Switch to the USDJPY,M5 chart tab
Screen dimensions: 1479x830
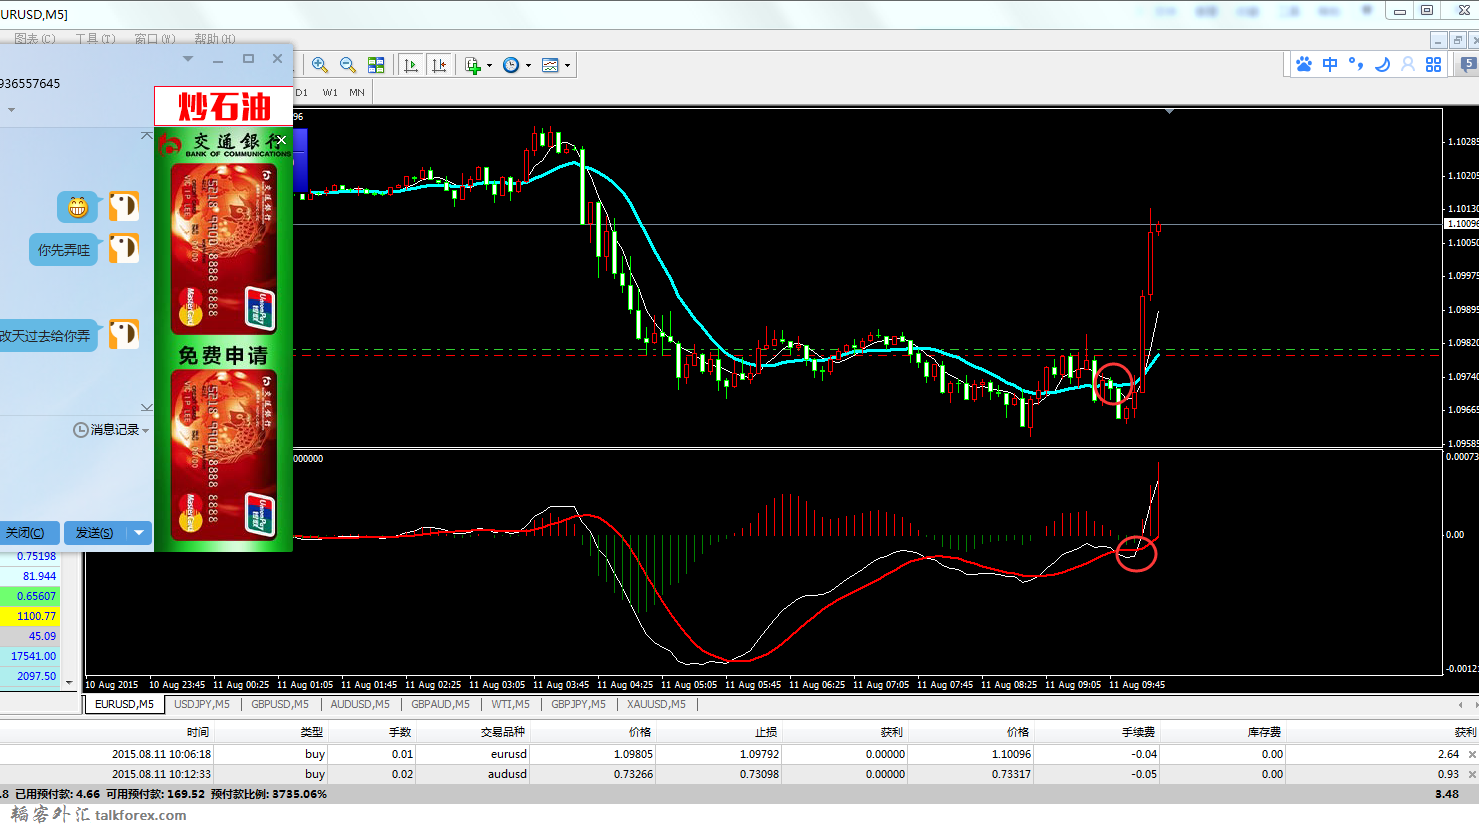pyautogui.click(x=202, y=704)
